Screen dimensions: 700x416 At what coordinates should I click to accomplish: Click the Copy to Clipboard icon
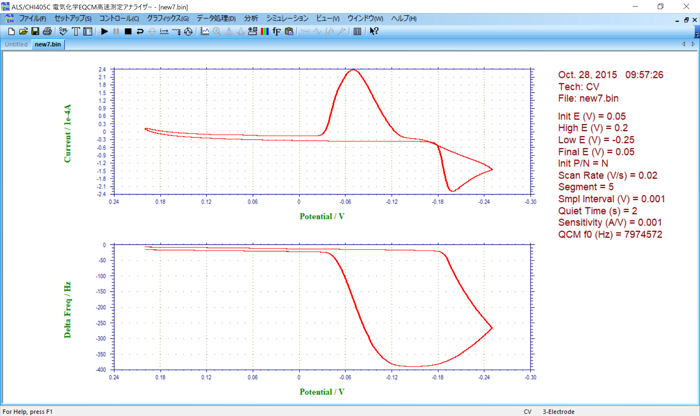(x=289, y=31)
